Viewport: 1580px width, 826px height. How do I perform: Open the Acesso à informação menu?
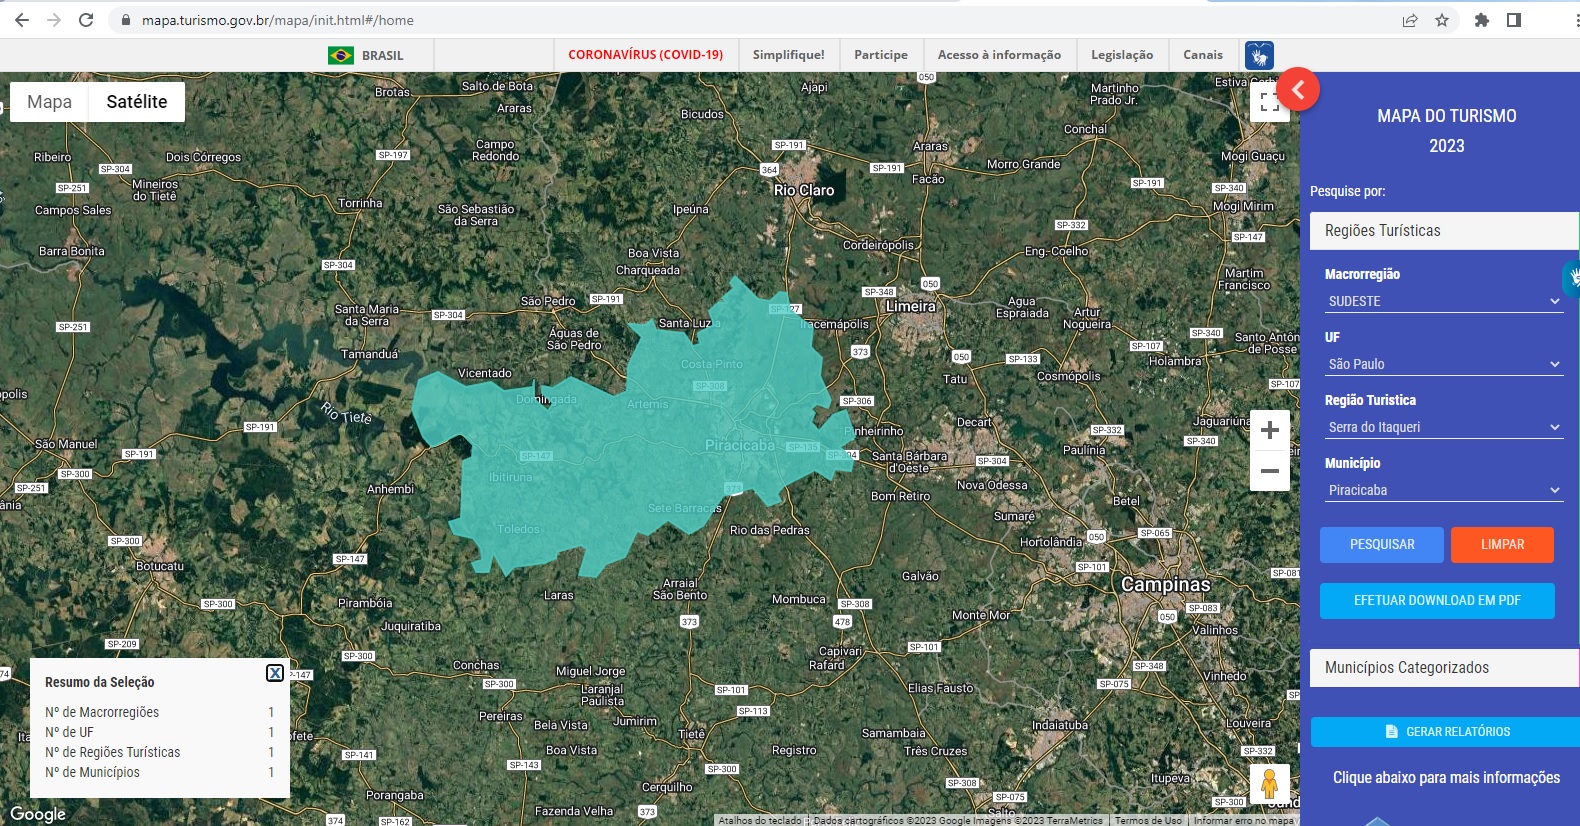pos(999,55)
